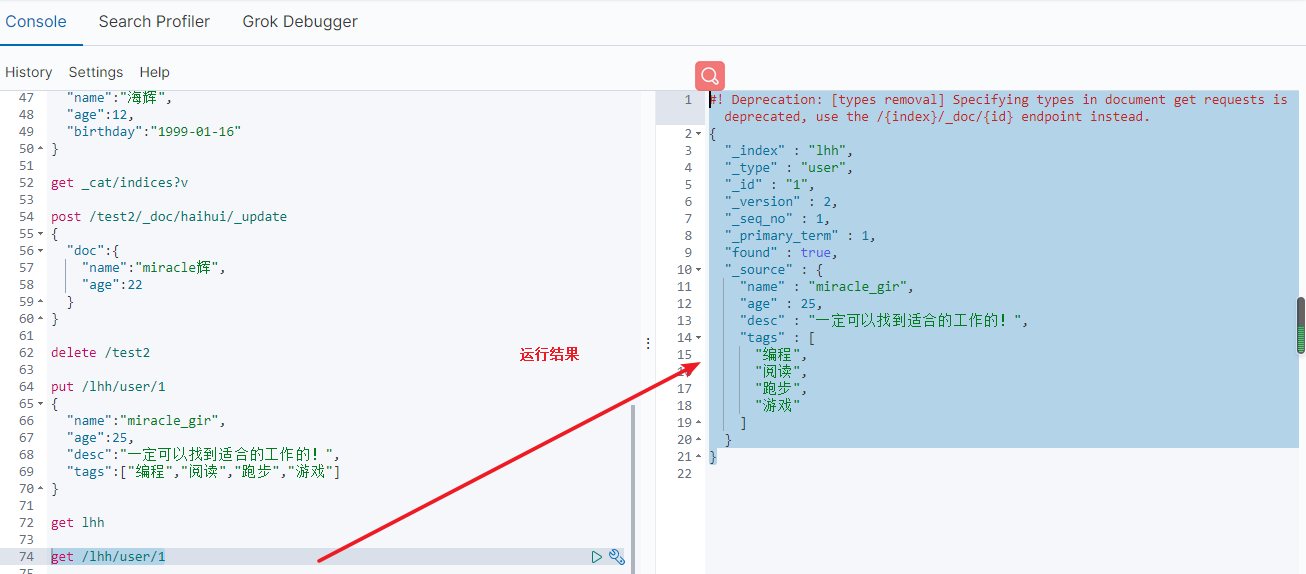
Task: Collapse the tags array at line 14
Action: (698, 338)
